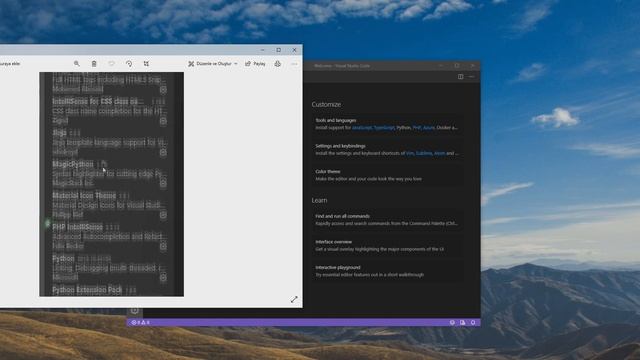The height and width of the screenshot is (360, 640).
Task: Click the heart favorite icon in Photos toolbar
Action: coord(111,64)
